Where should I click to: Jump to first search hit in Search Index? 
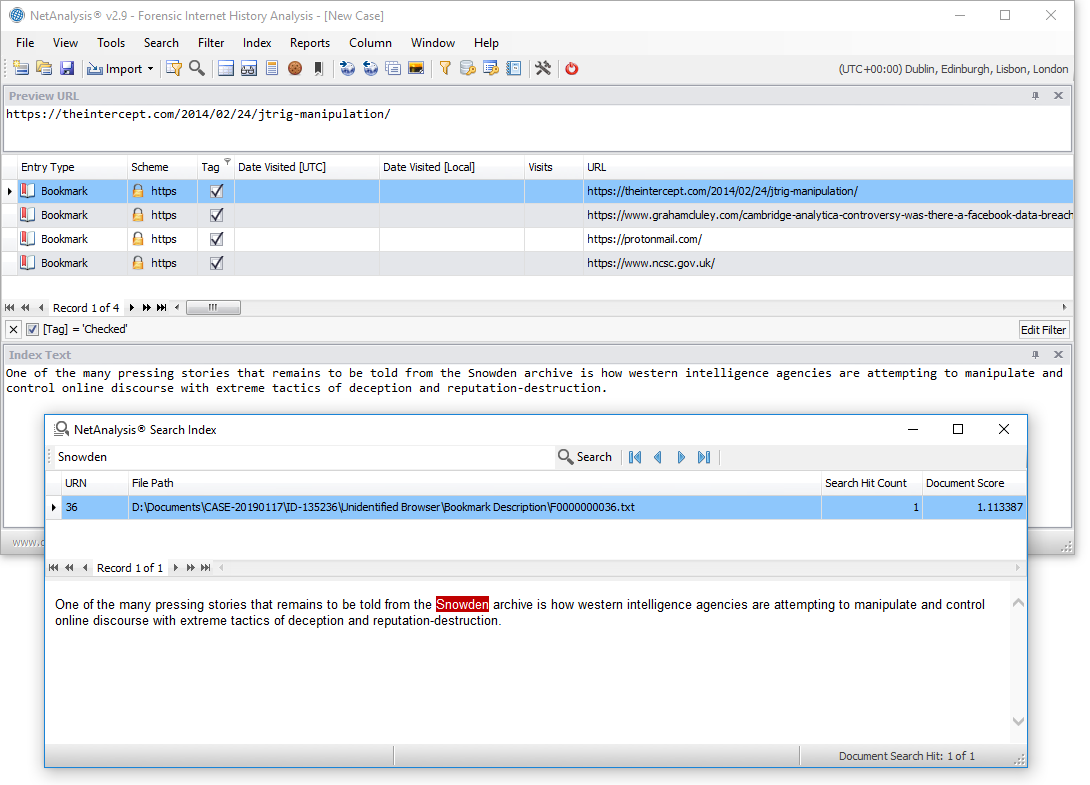click(635, 457)
